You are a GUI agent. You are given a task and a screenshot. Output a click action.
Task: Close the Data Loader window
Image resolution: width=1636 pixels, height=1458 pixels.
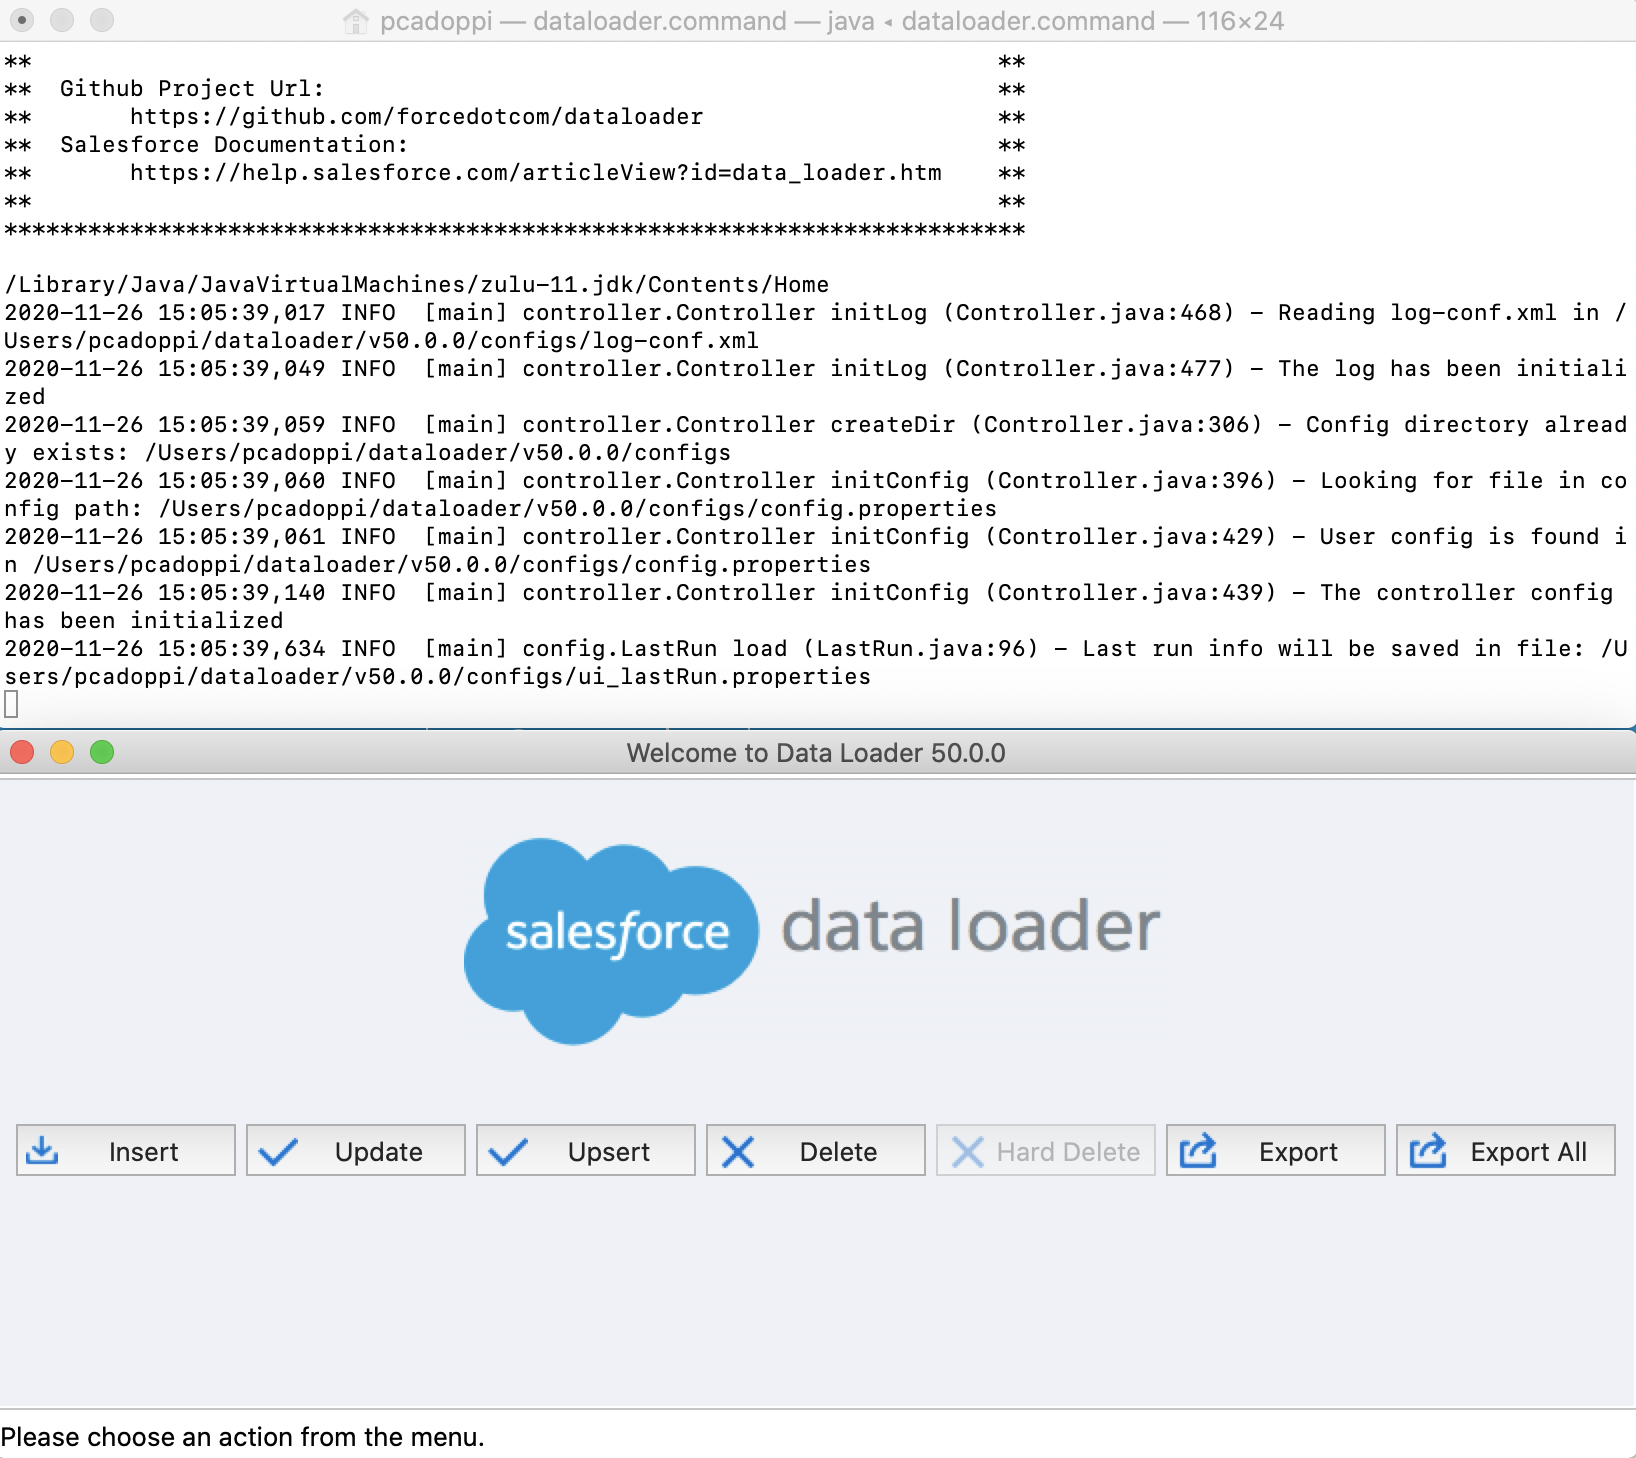pyautogui.click(x=22, y=752)
